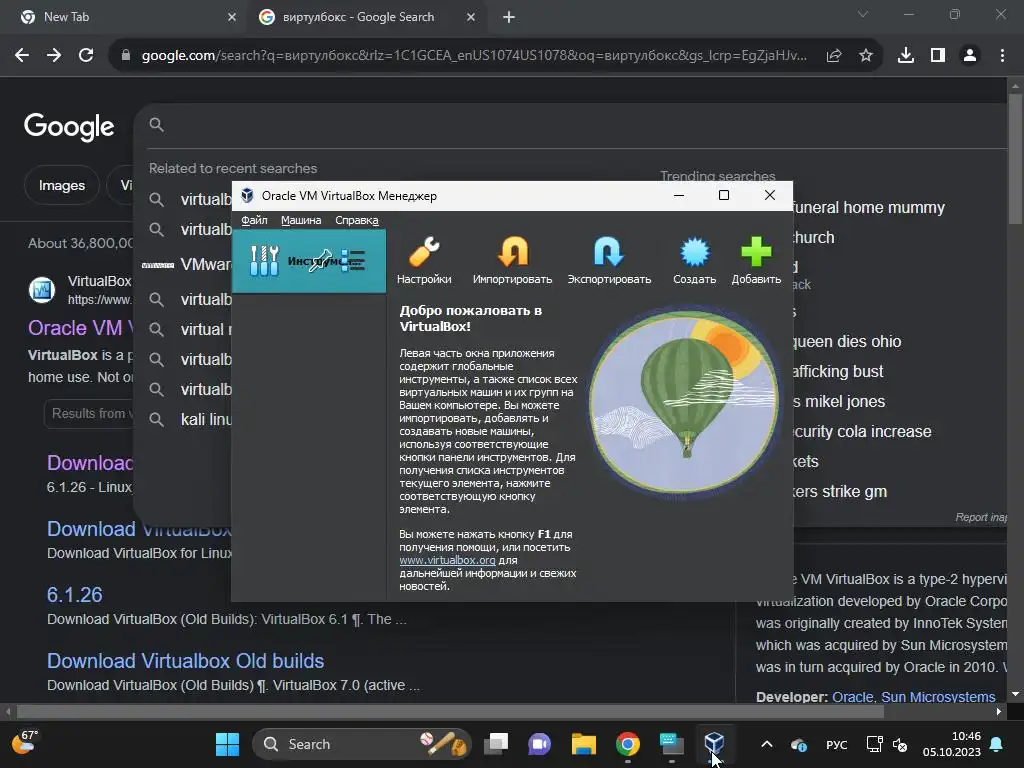
Task: Open the notifications bell icon
Action: coord(997,744)
